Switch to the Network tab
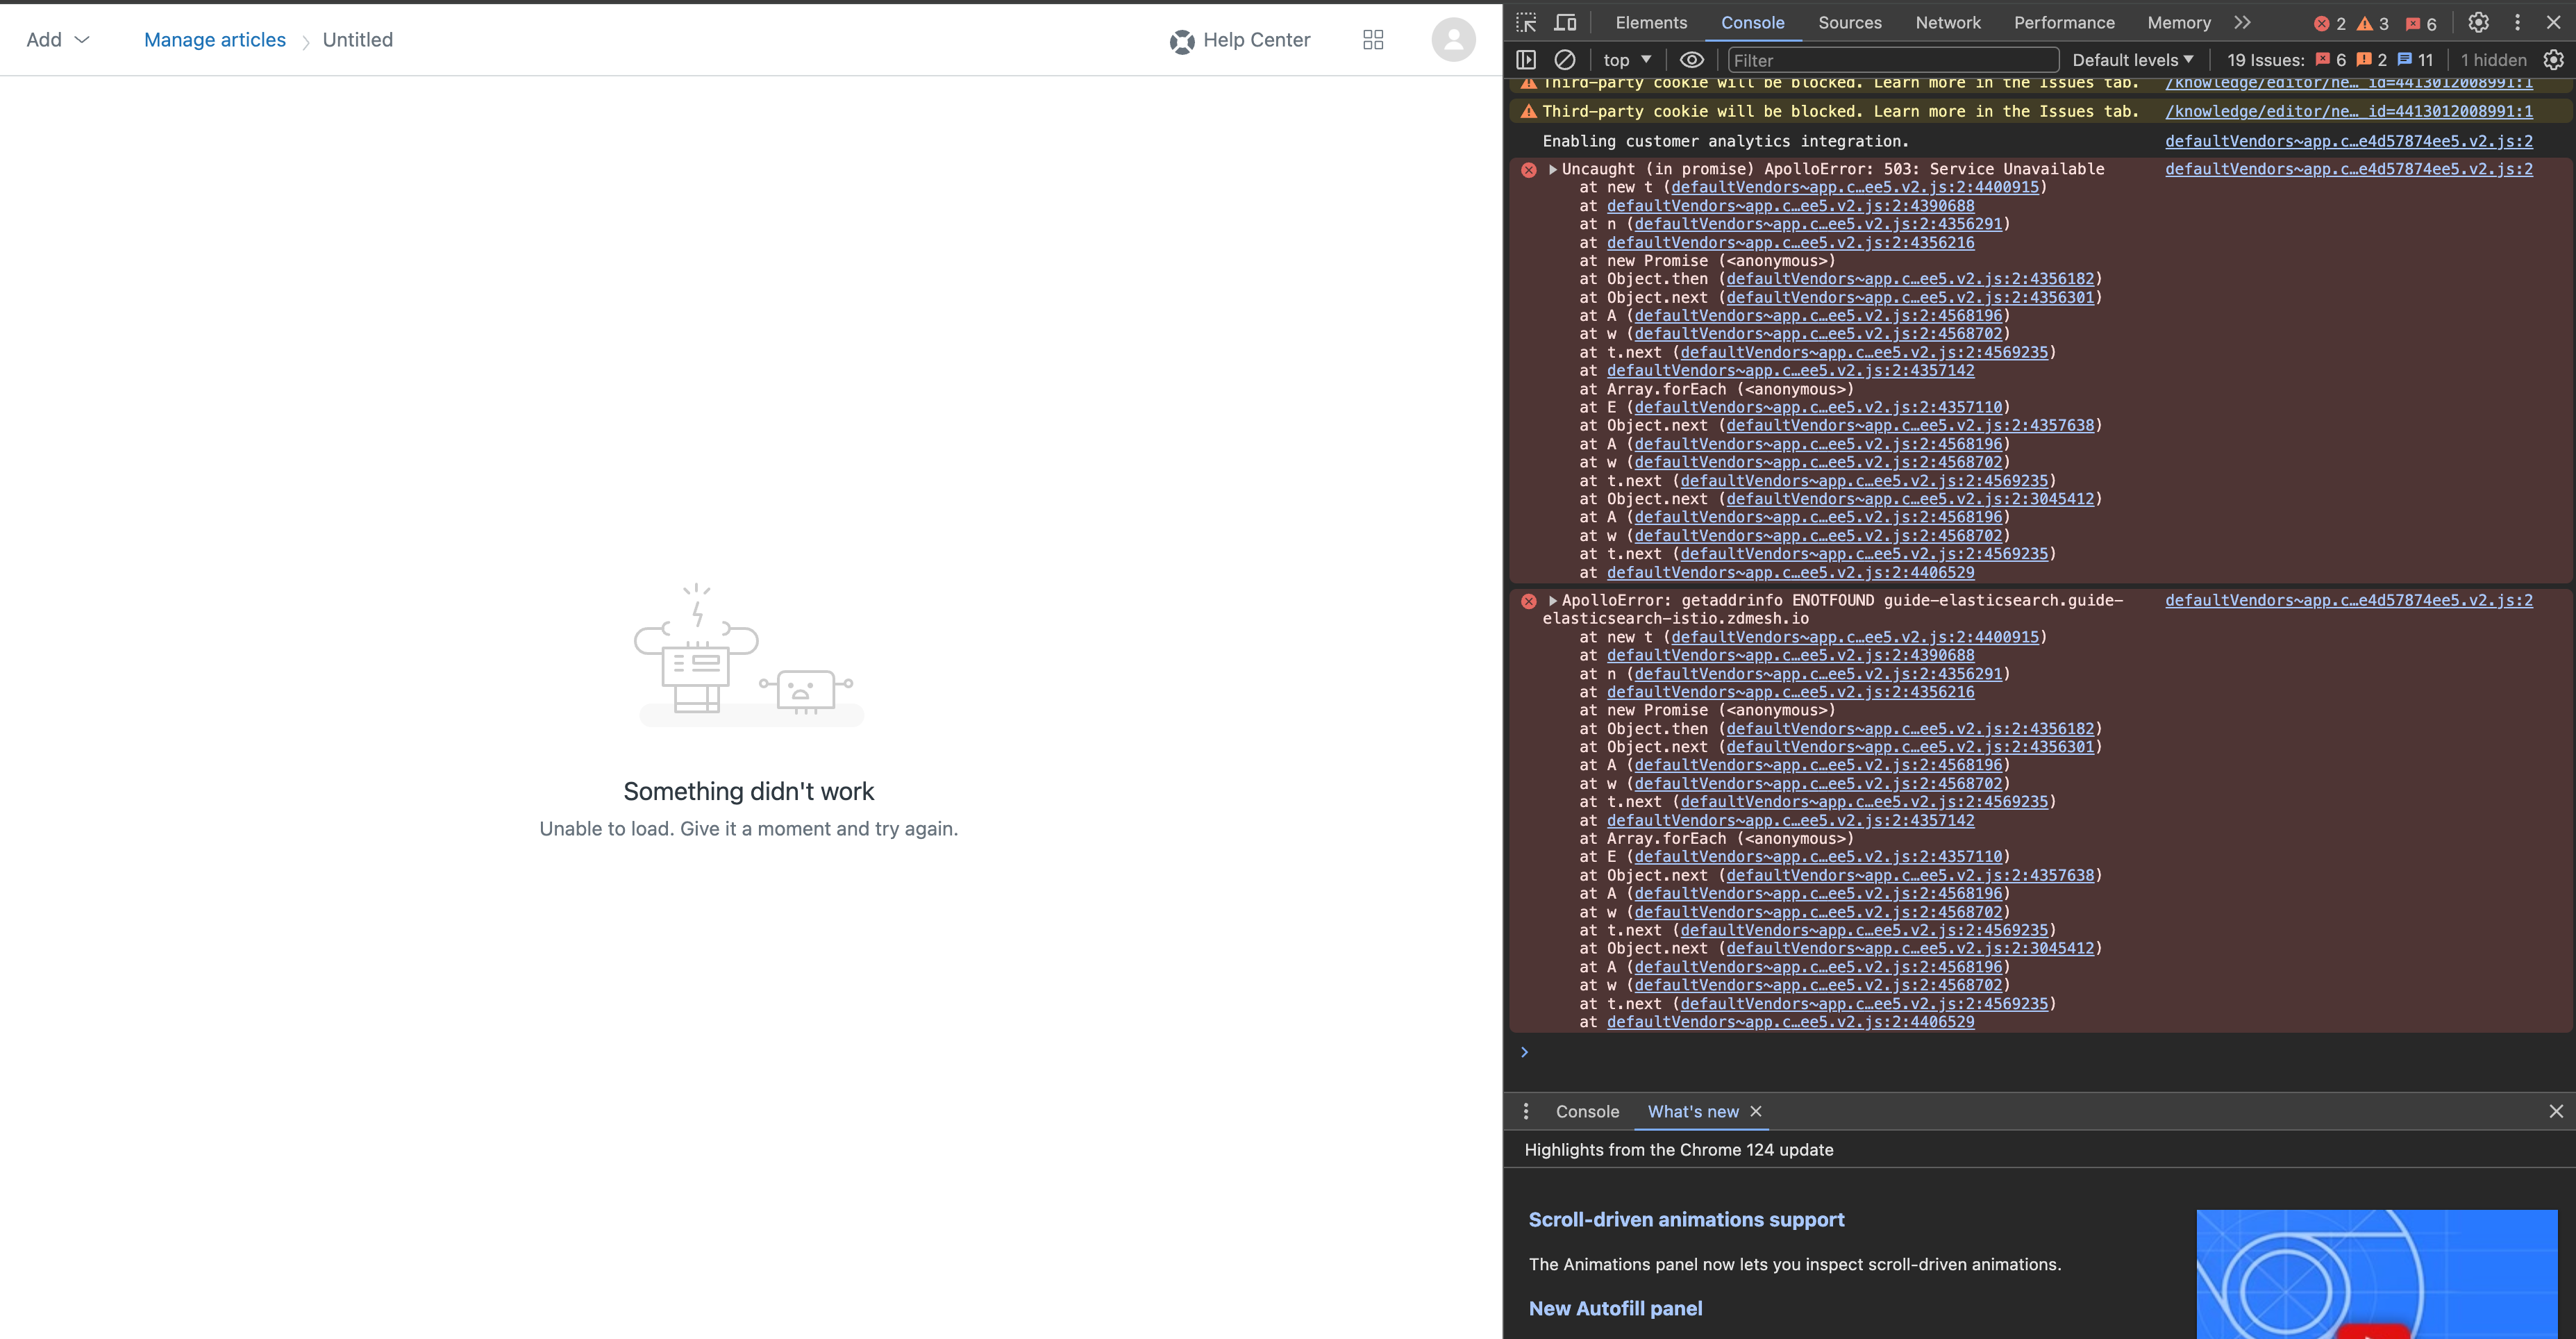This screenshot has width=2576, height=1339. click(1947, 22)
